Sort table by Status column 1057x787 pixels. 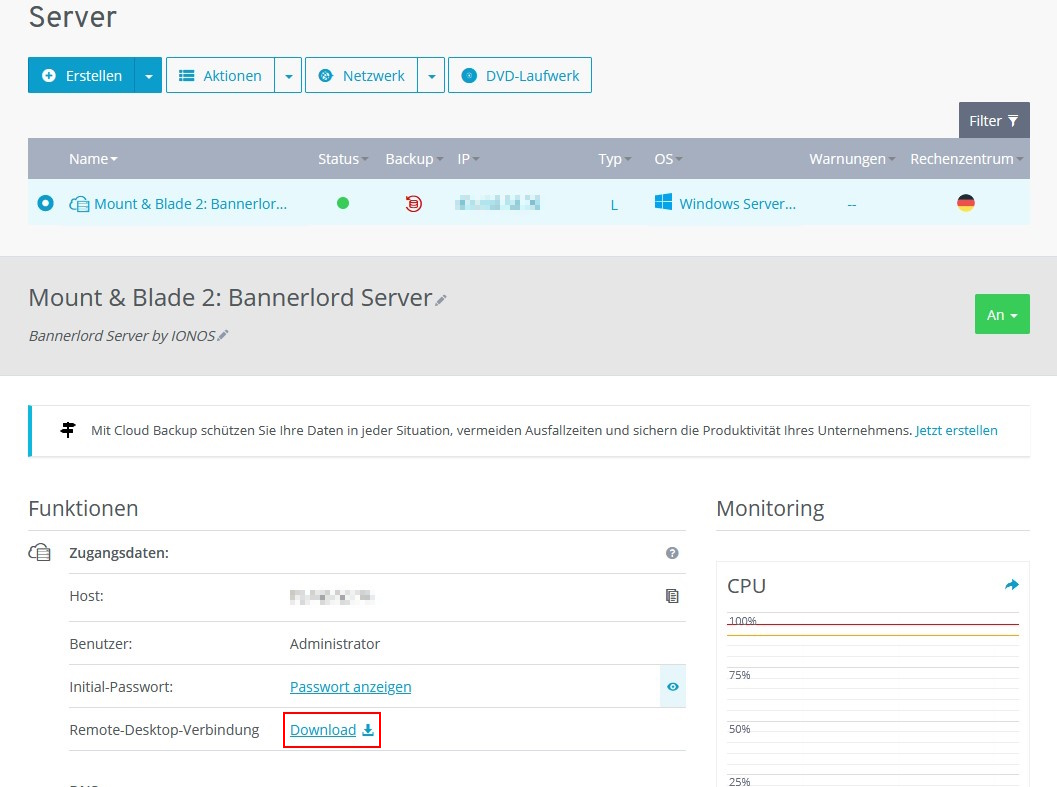tap(343, 159)
